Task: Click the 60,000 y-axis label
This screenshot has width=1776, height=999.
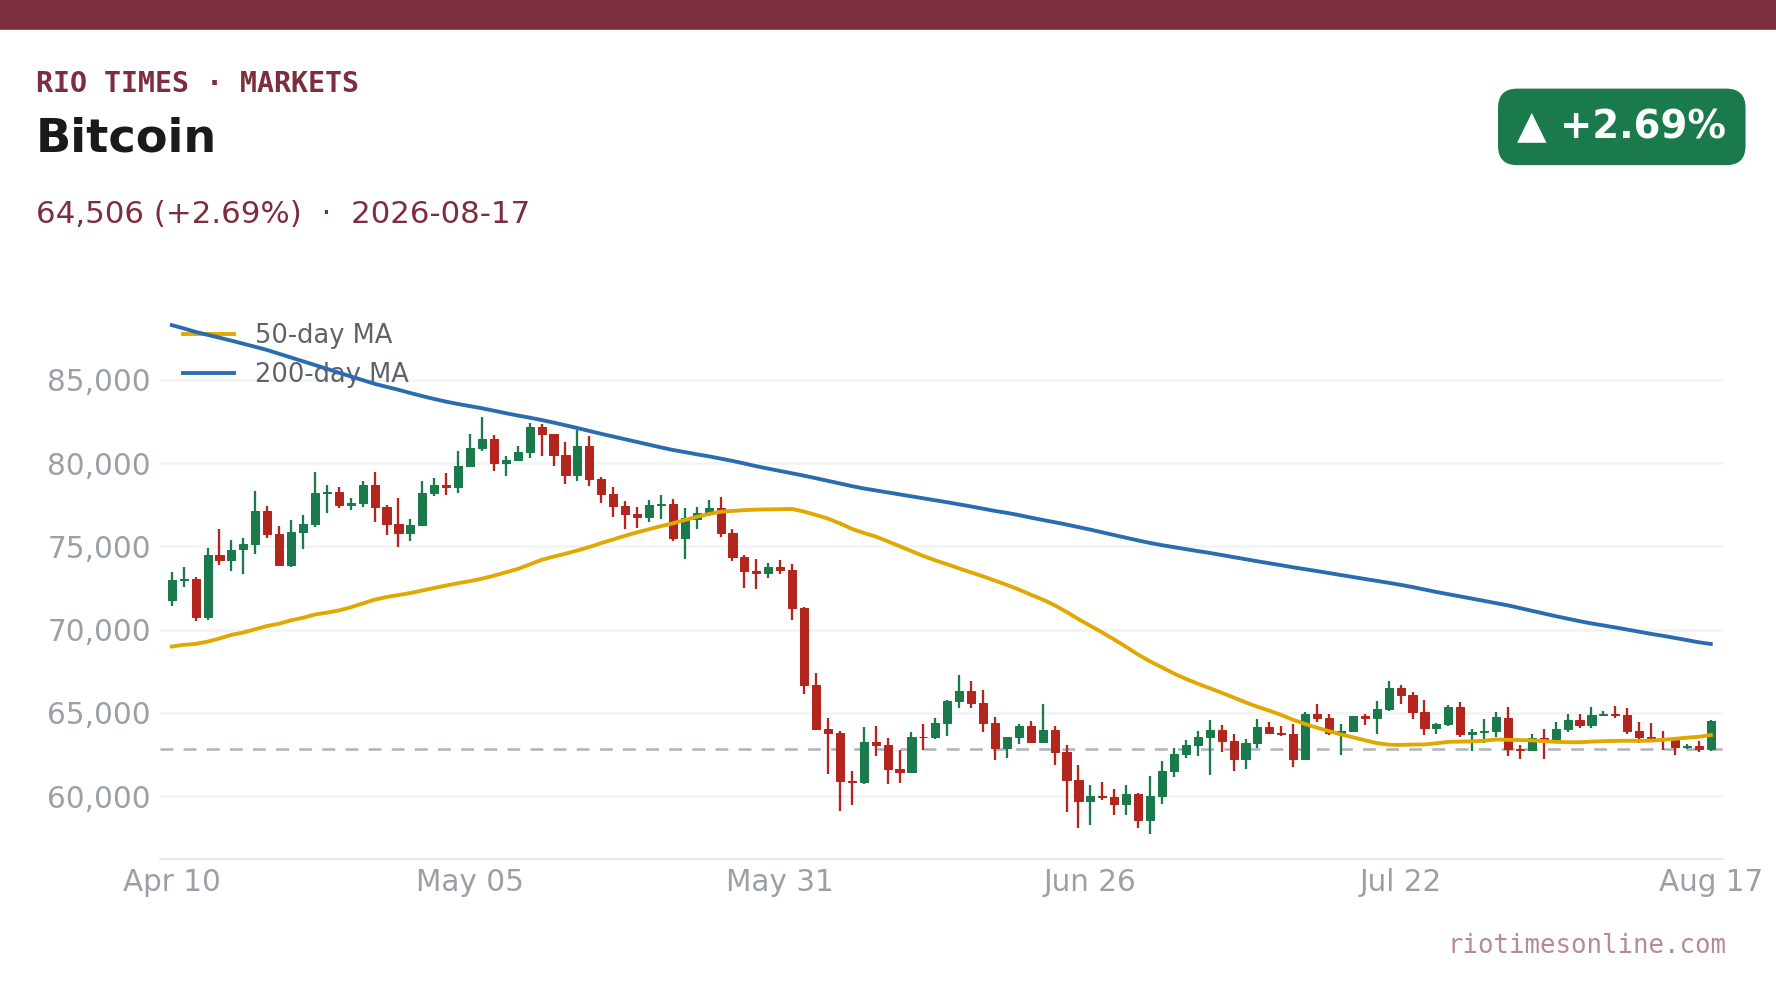Action: [98, 797]
